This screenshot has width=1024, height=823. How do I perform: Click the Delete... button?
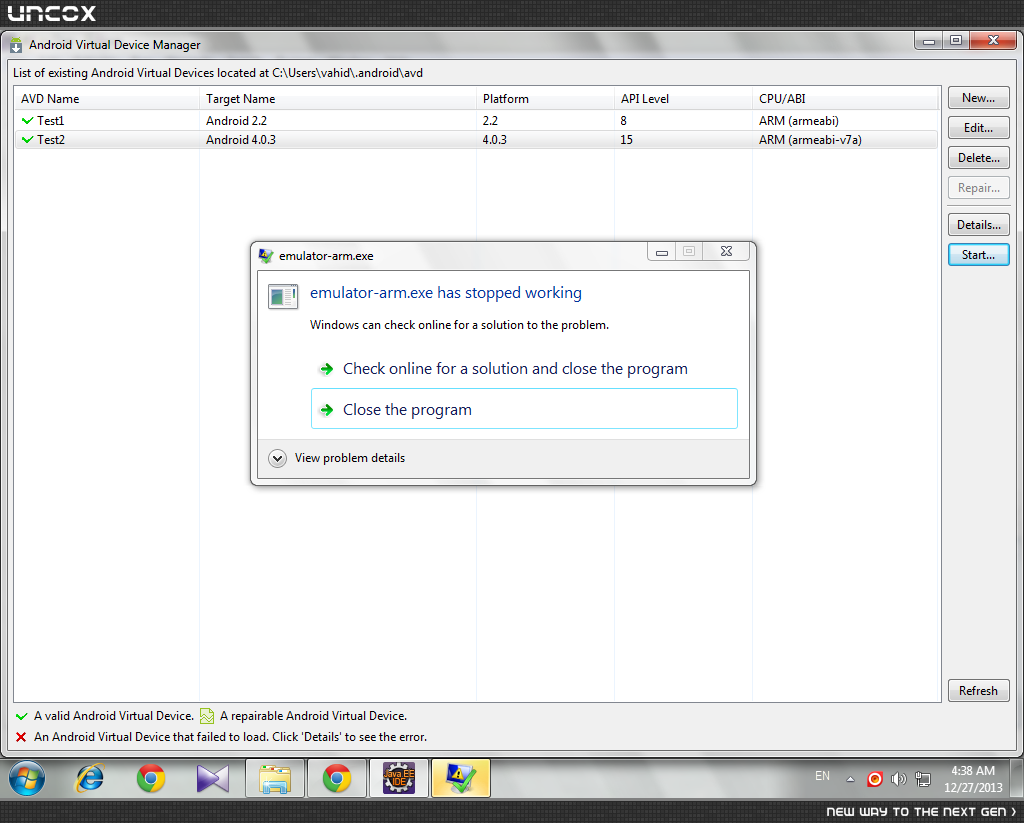point(978,158)
